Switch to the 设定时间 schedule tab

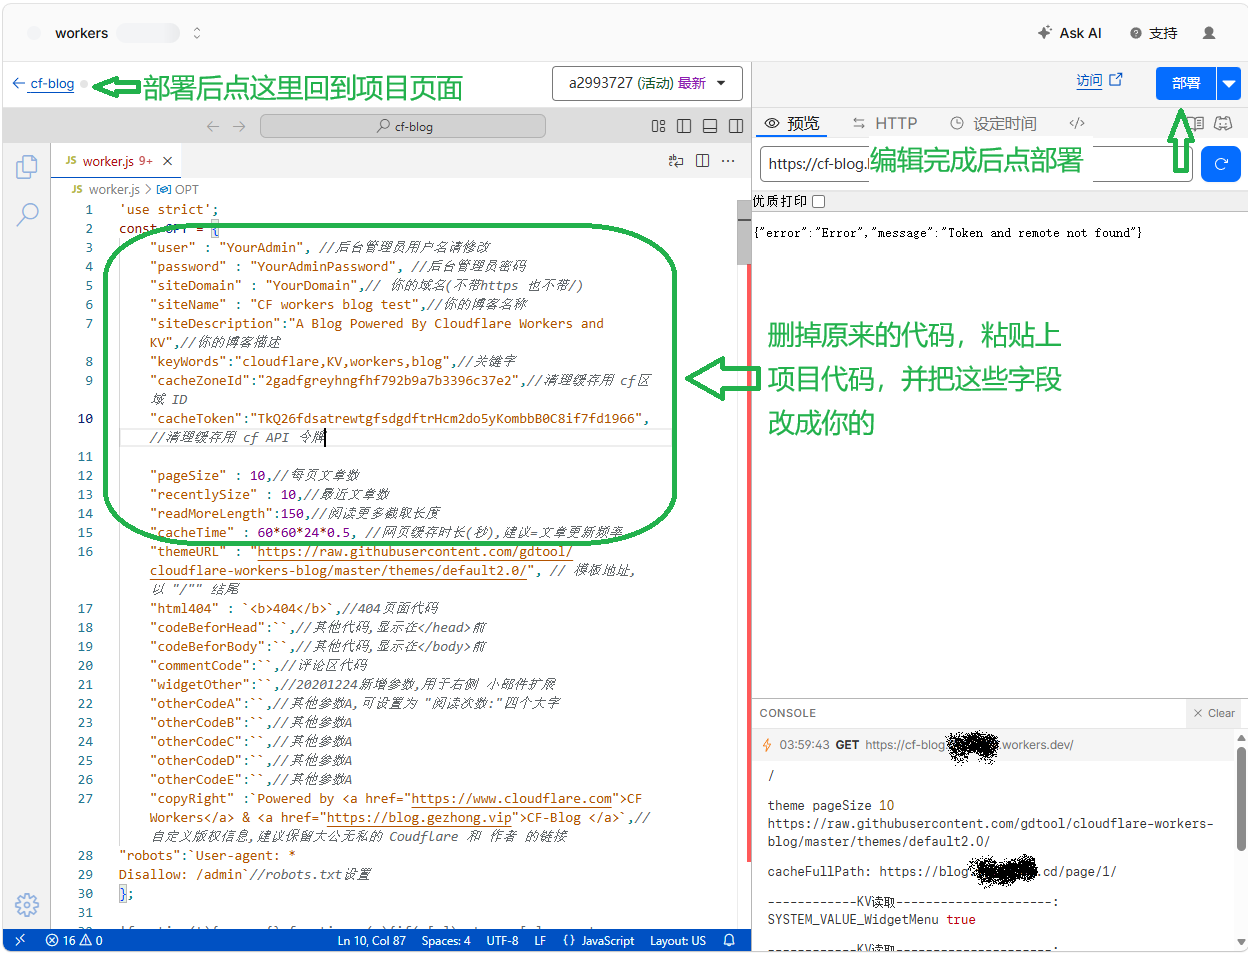point(993,123)
